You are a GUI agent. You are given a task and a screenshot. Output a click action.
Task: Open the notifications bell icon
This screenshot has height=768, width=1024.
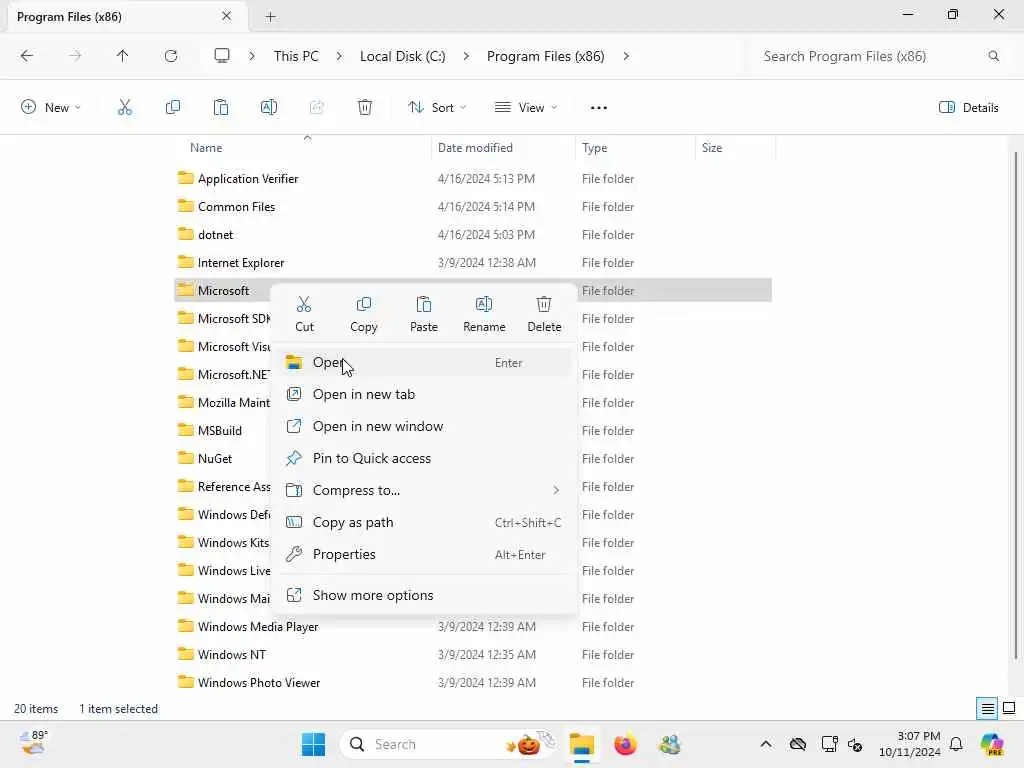pos(956,744)
